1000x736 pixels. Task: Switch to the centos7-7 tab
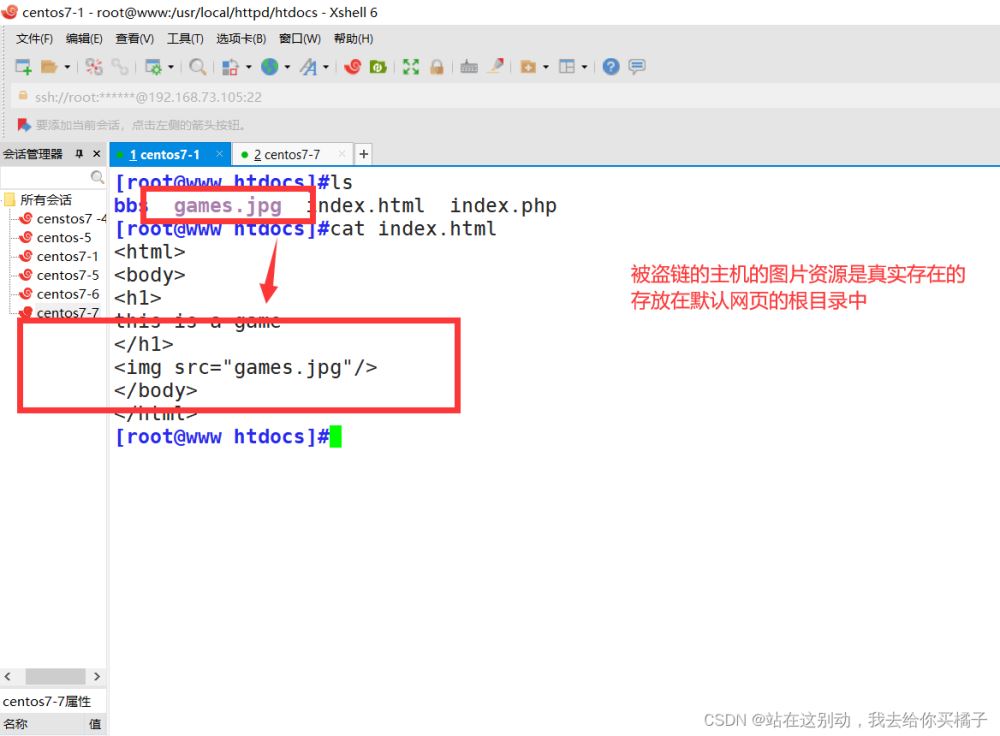click(x=290, y=154)
